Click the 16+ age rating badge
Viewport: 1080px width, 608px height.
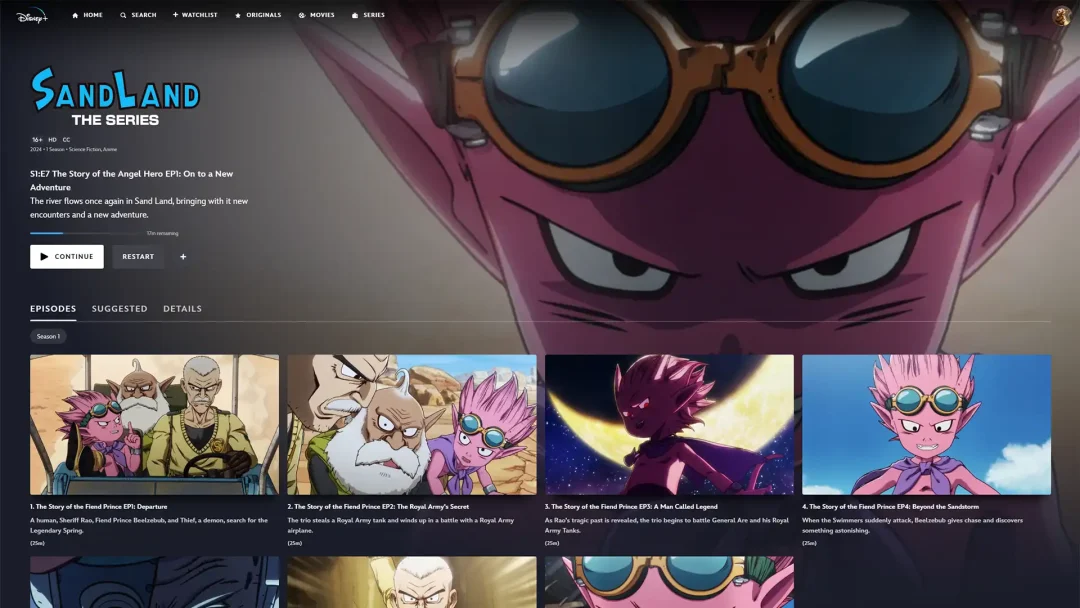click(x=37, y=140)
